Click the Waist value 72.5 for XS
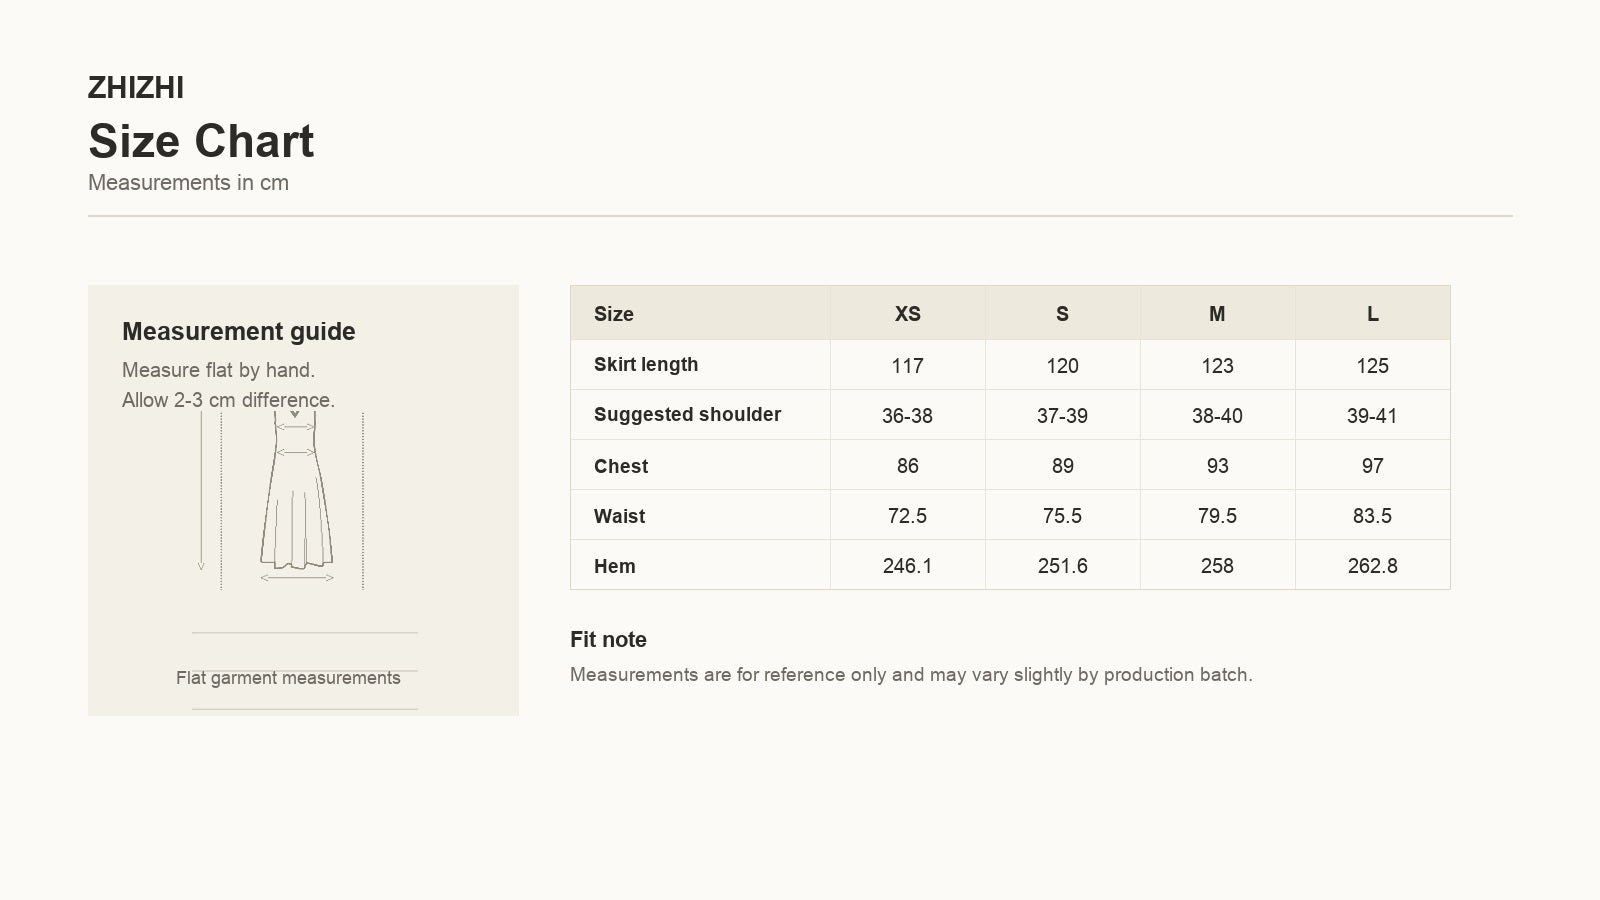This screenshot has width=1600, height=900. (x=907, y=516)
